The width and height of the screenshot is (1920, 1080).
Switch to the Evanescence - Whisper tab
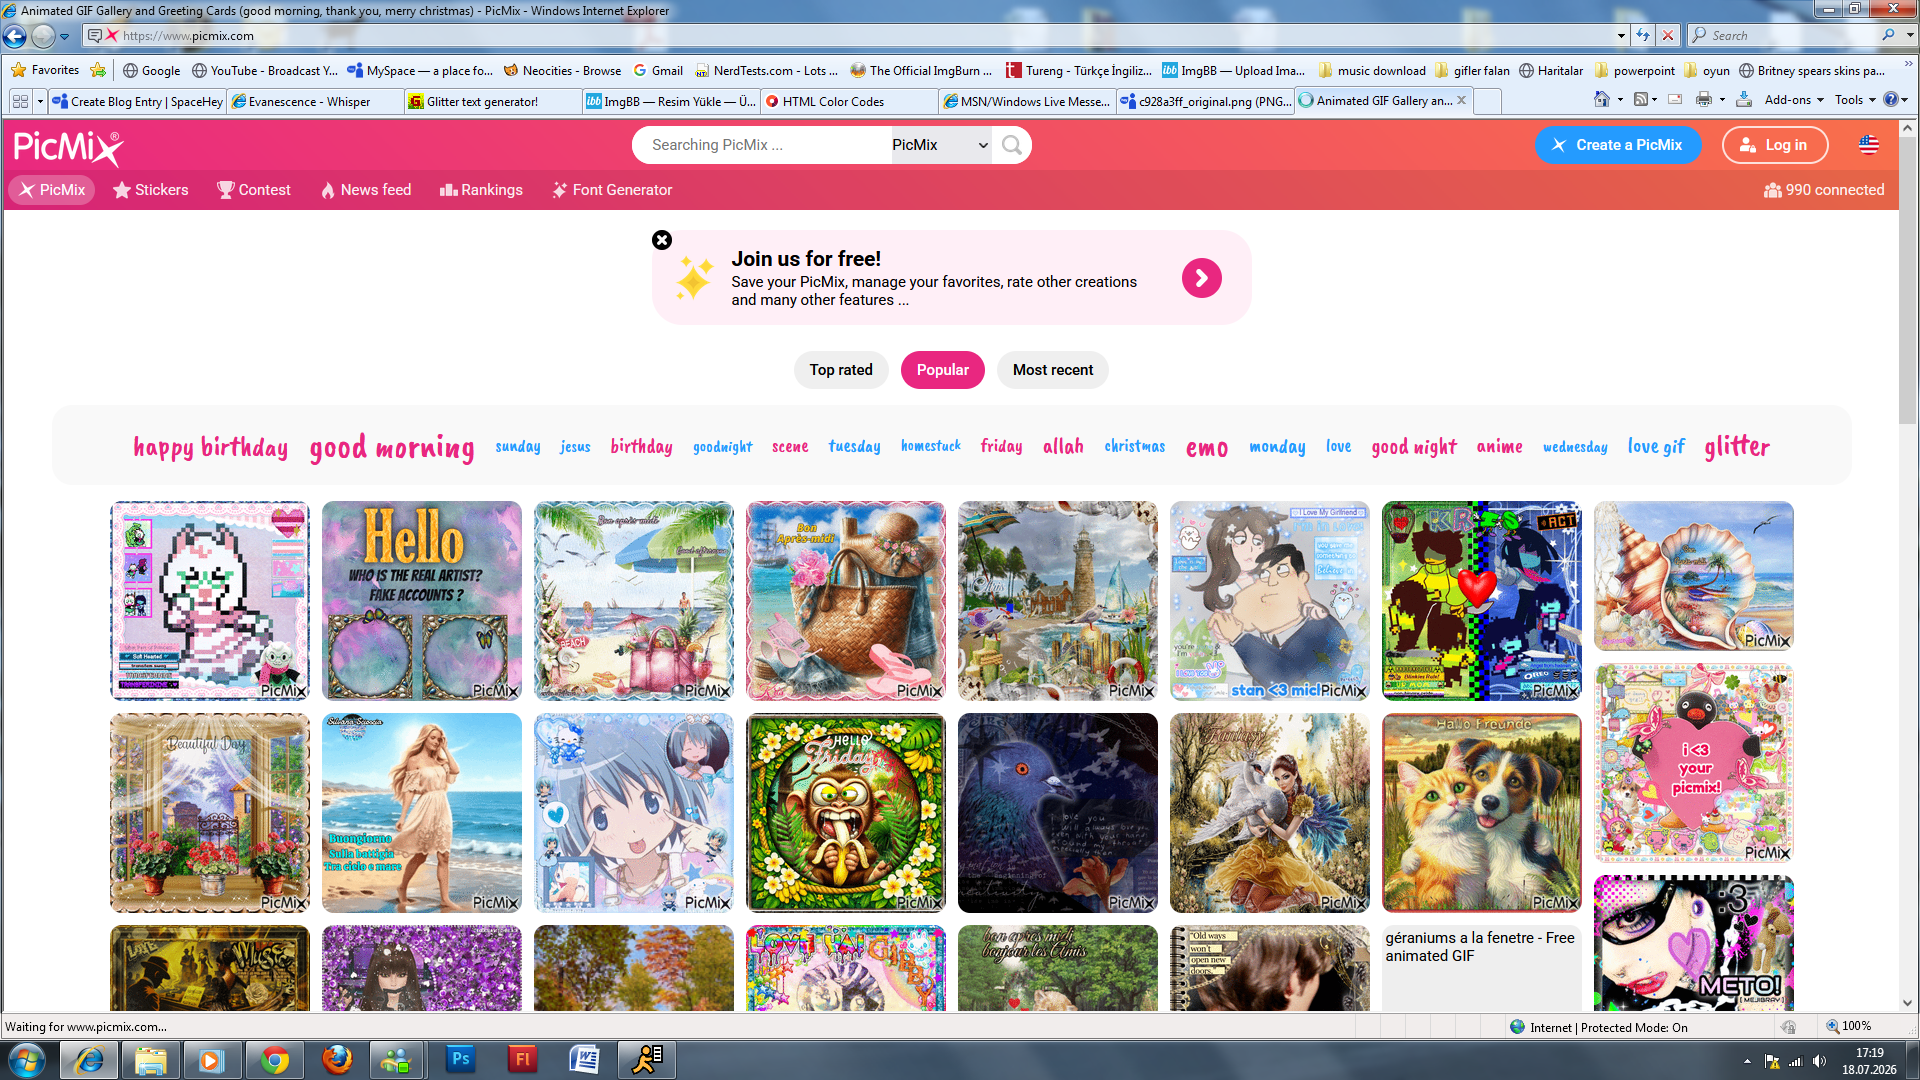pyautogui.click(x=315, y=101)
